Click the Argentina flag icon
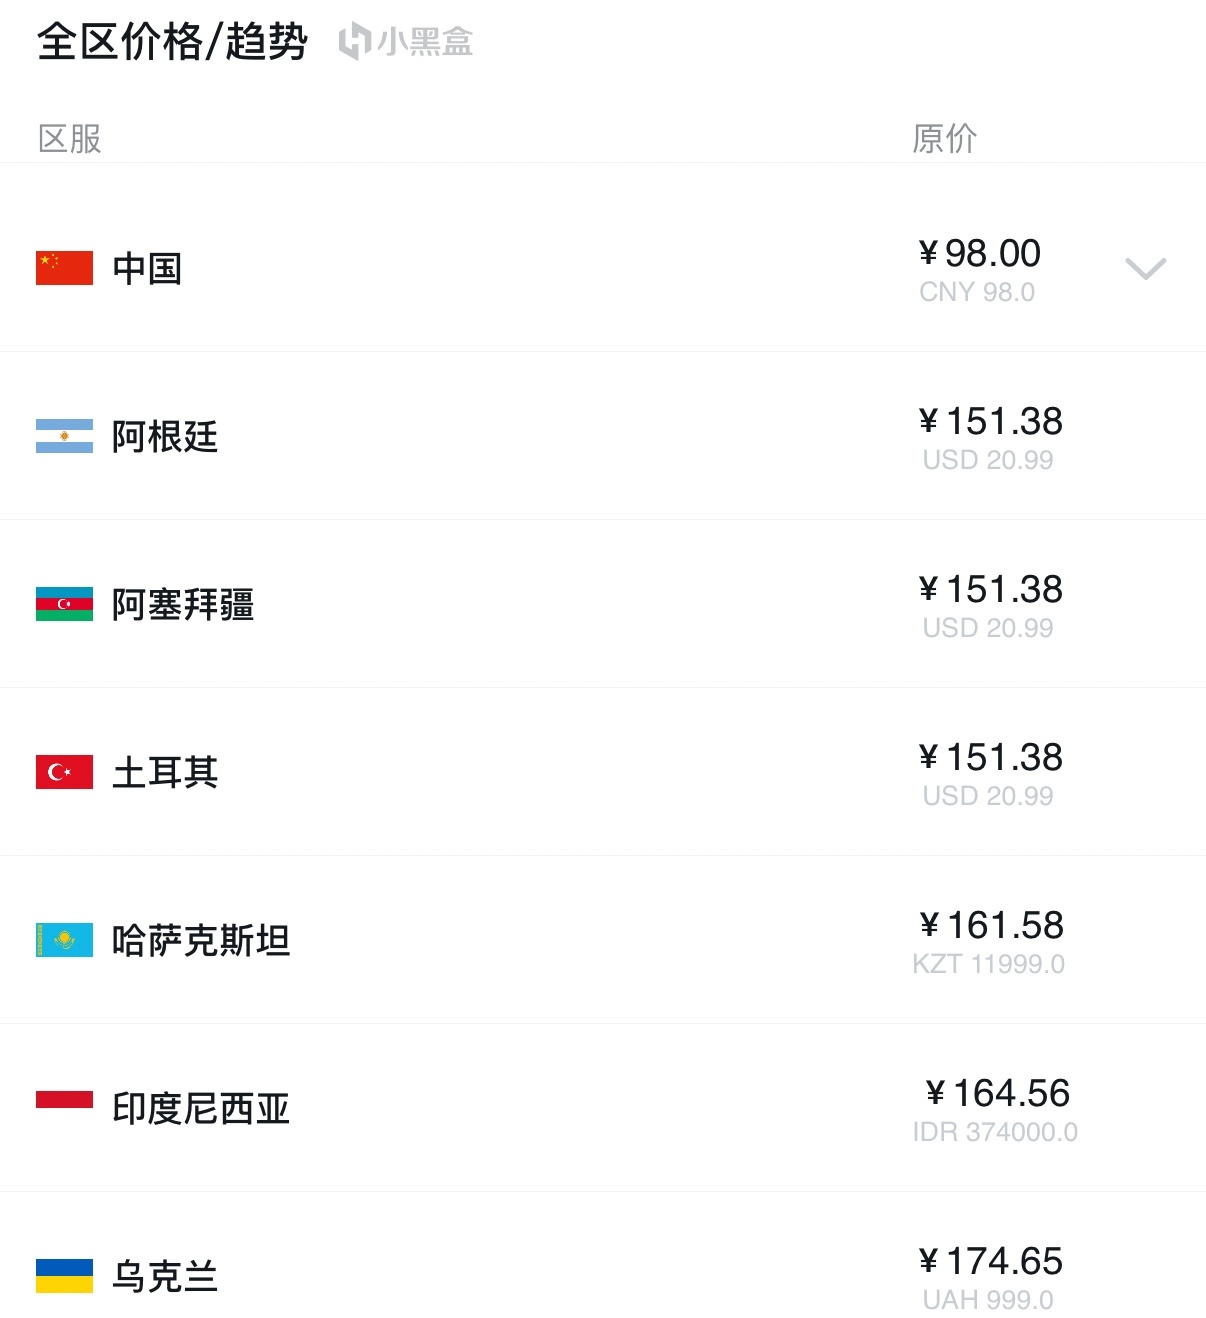 click(x=64, y=436)
